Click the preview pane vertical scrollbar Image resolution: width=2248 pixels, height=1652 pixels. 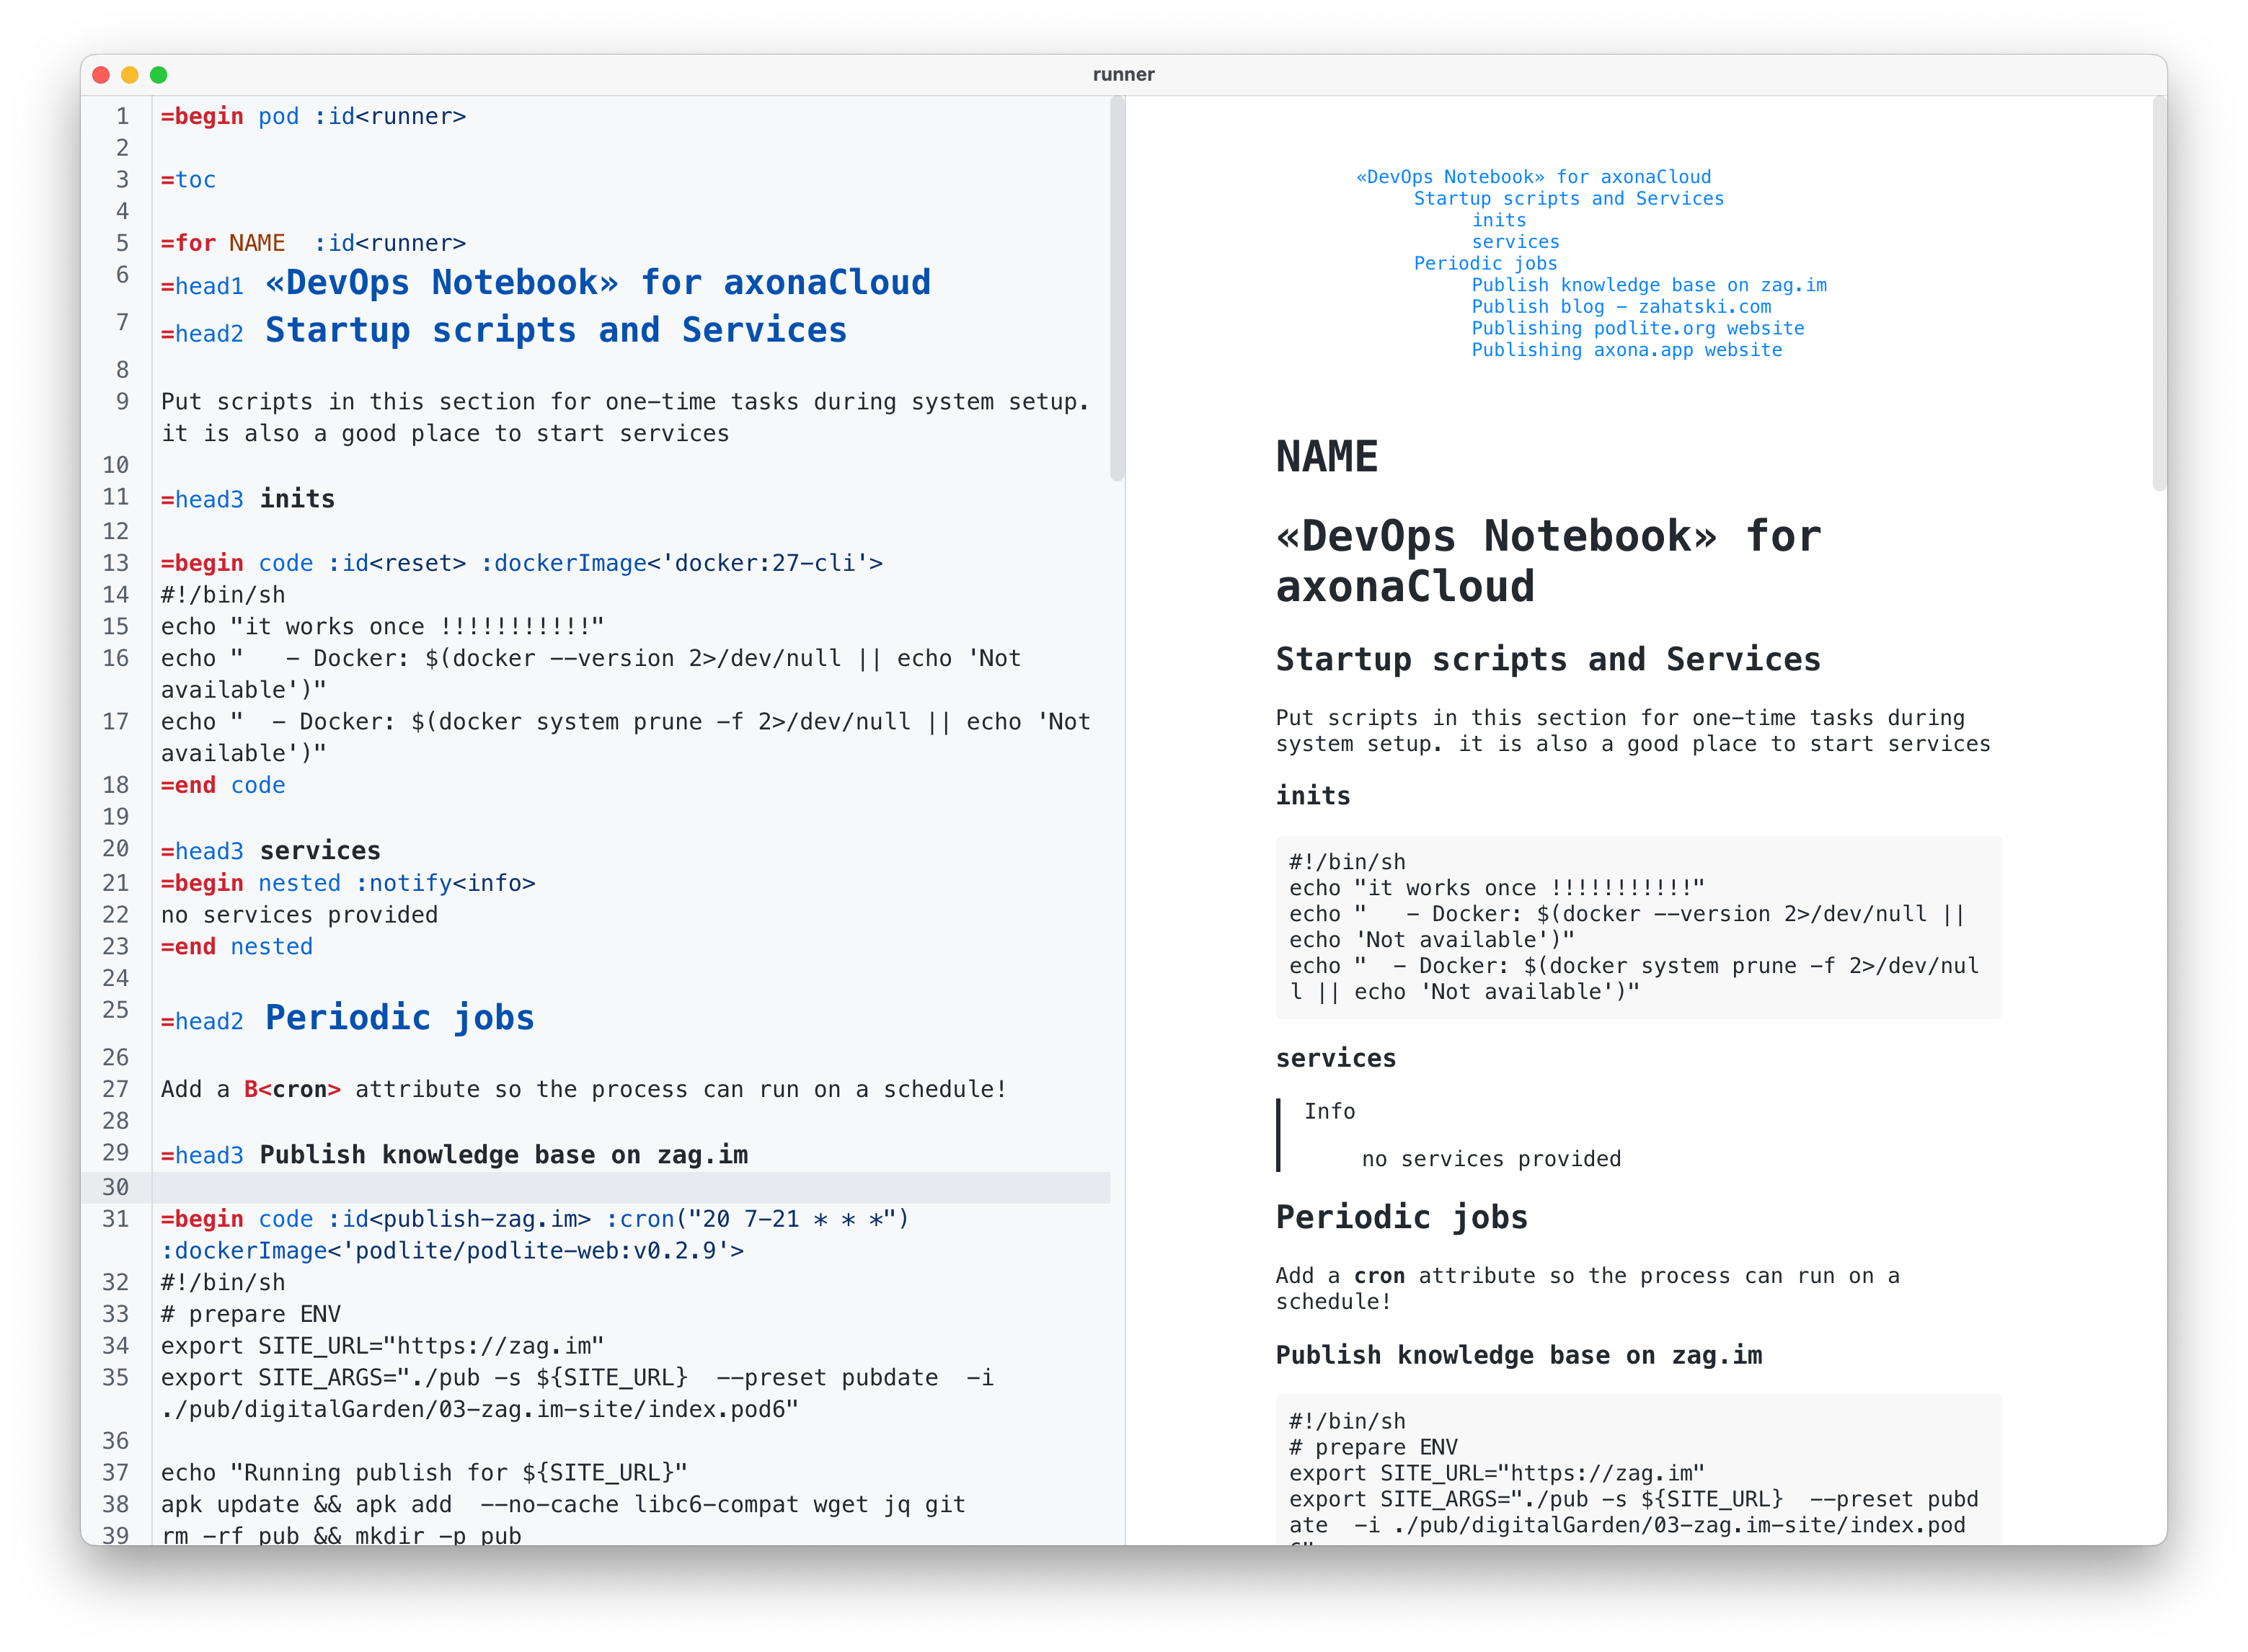tap(2159, 295)
